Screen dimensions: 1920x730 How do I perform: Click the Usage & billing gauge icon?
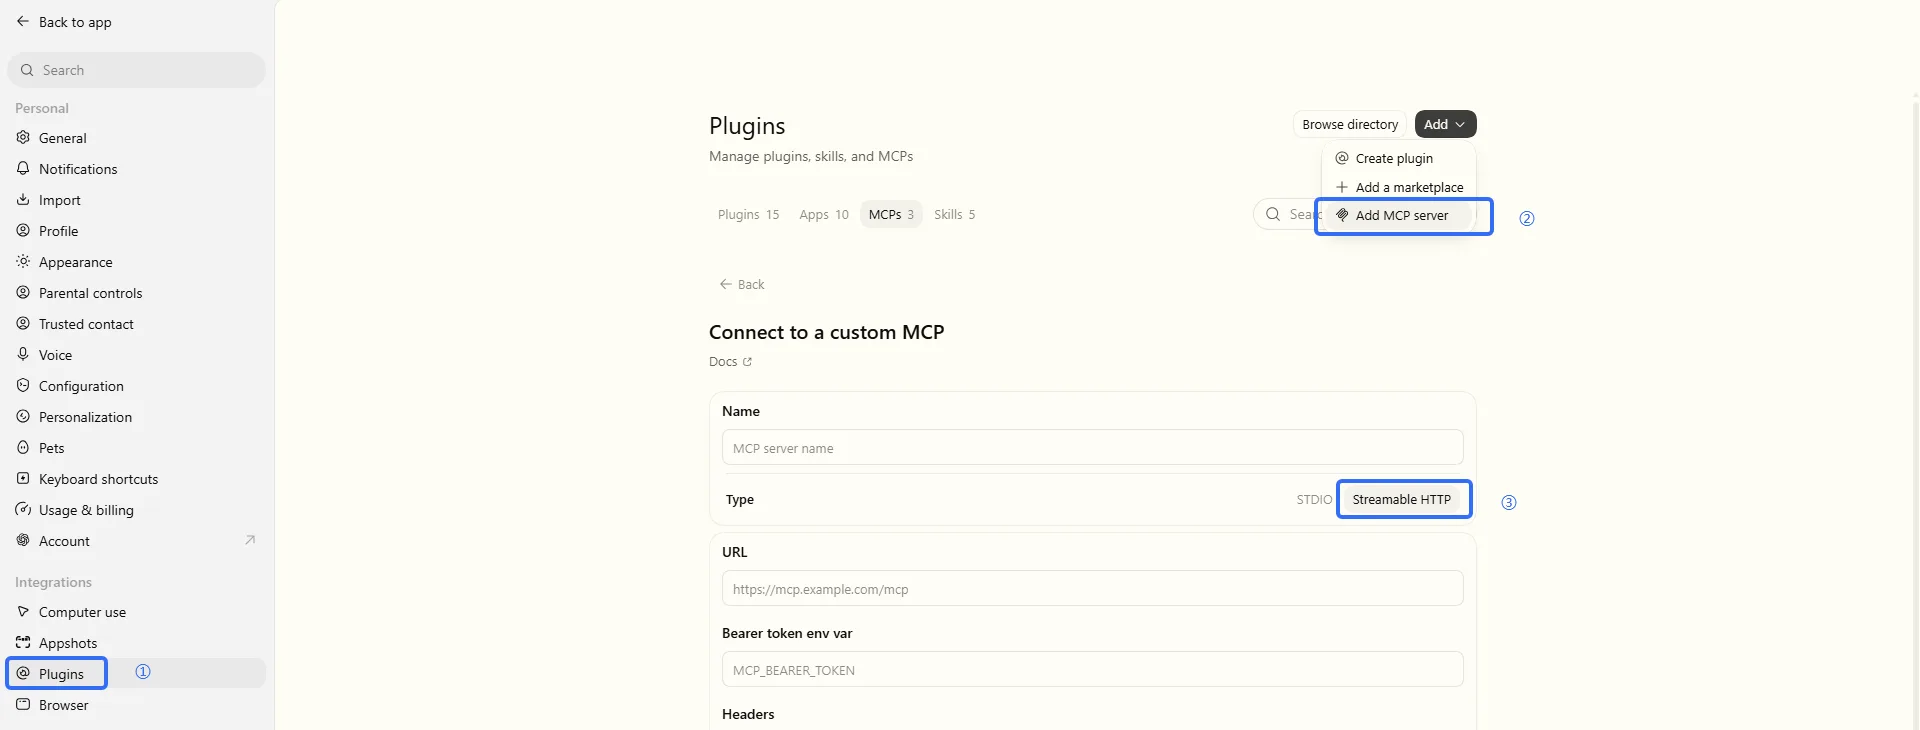click(23, 509)
